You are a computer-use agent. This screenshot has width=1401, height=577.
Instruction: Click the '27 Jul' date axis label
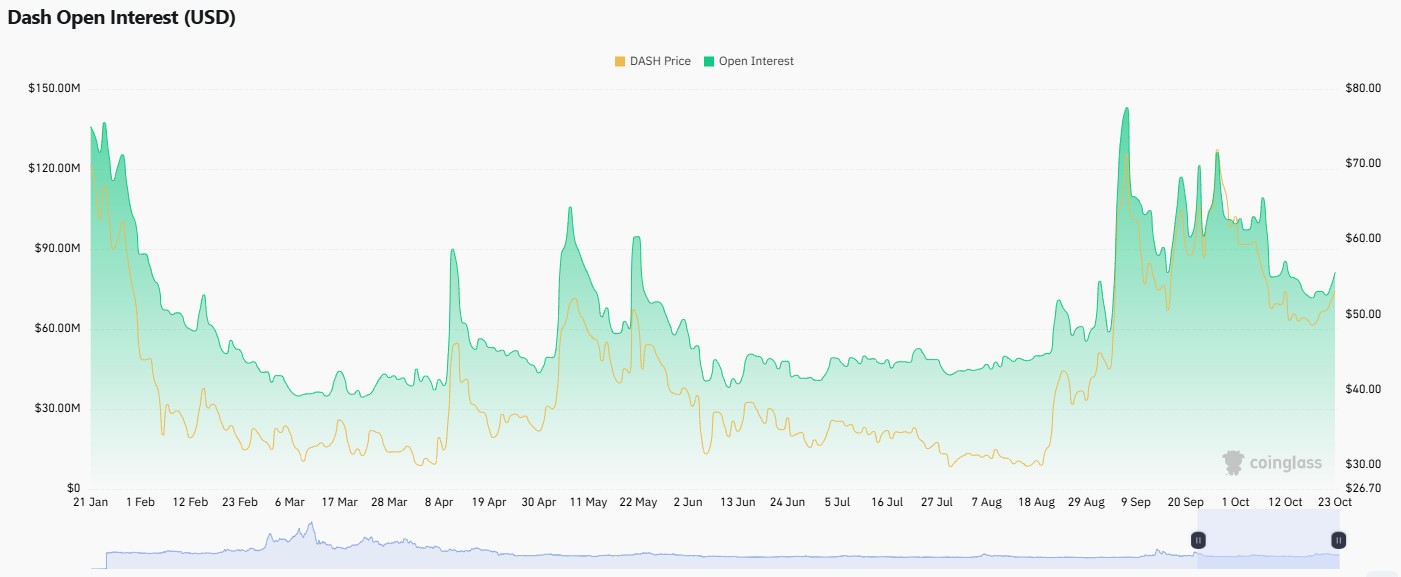[937, 502]
